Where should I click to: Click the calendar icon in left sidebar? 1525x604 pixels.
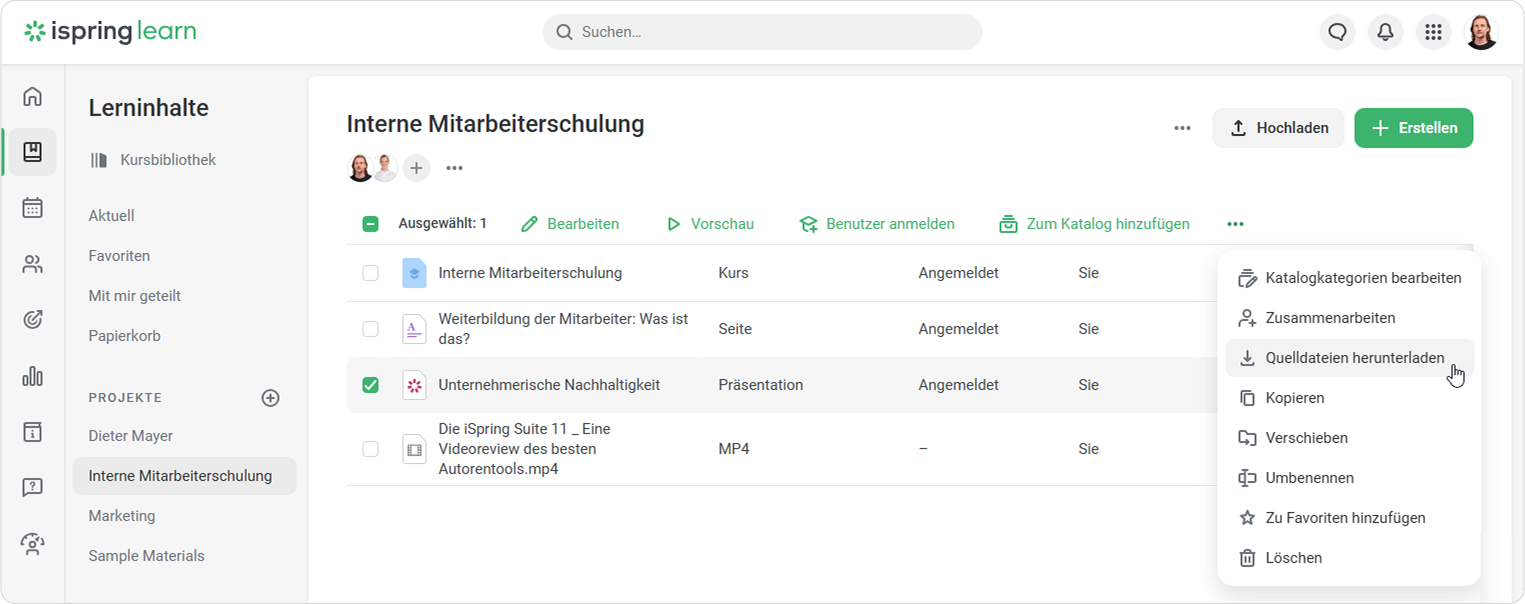(x=32, y=208)
